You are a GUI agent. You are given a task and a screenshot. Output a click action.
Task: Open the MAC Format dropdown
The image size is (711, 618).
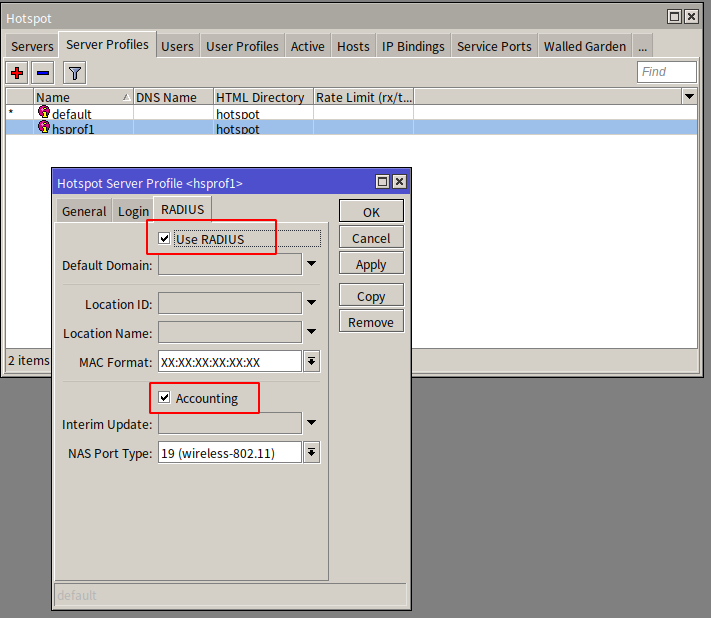pyautogui.click(x=311, y=362)
